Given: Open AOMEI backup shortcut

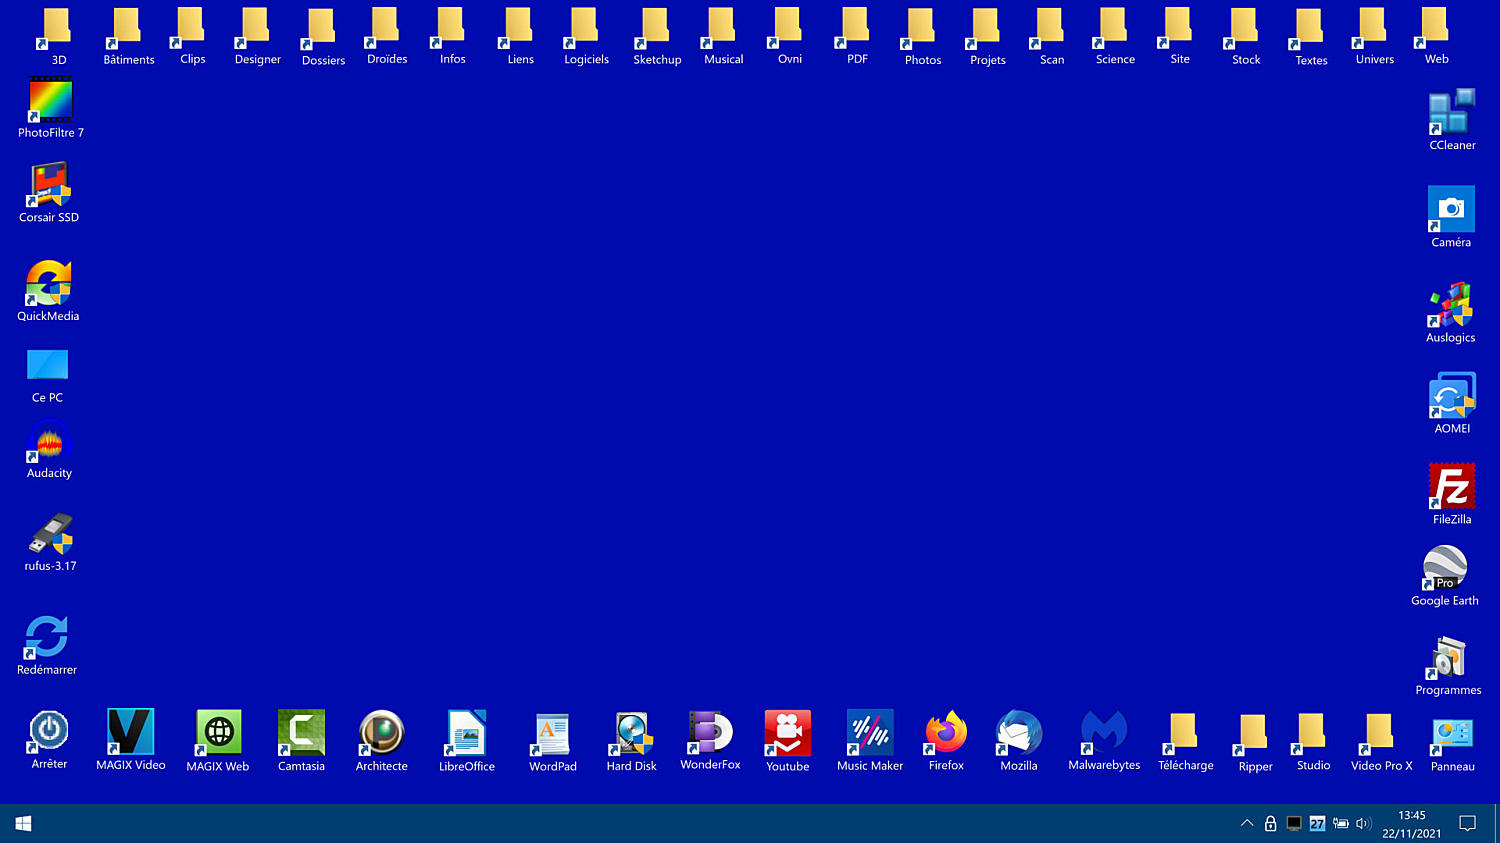Looking at the screenshot, I should (x=1452, y=396).
